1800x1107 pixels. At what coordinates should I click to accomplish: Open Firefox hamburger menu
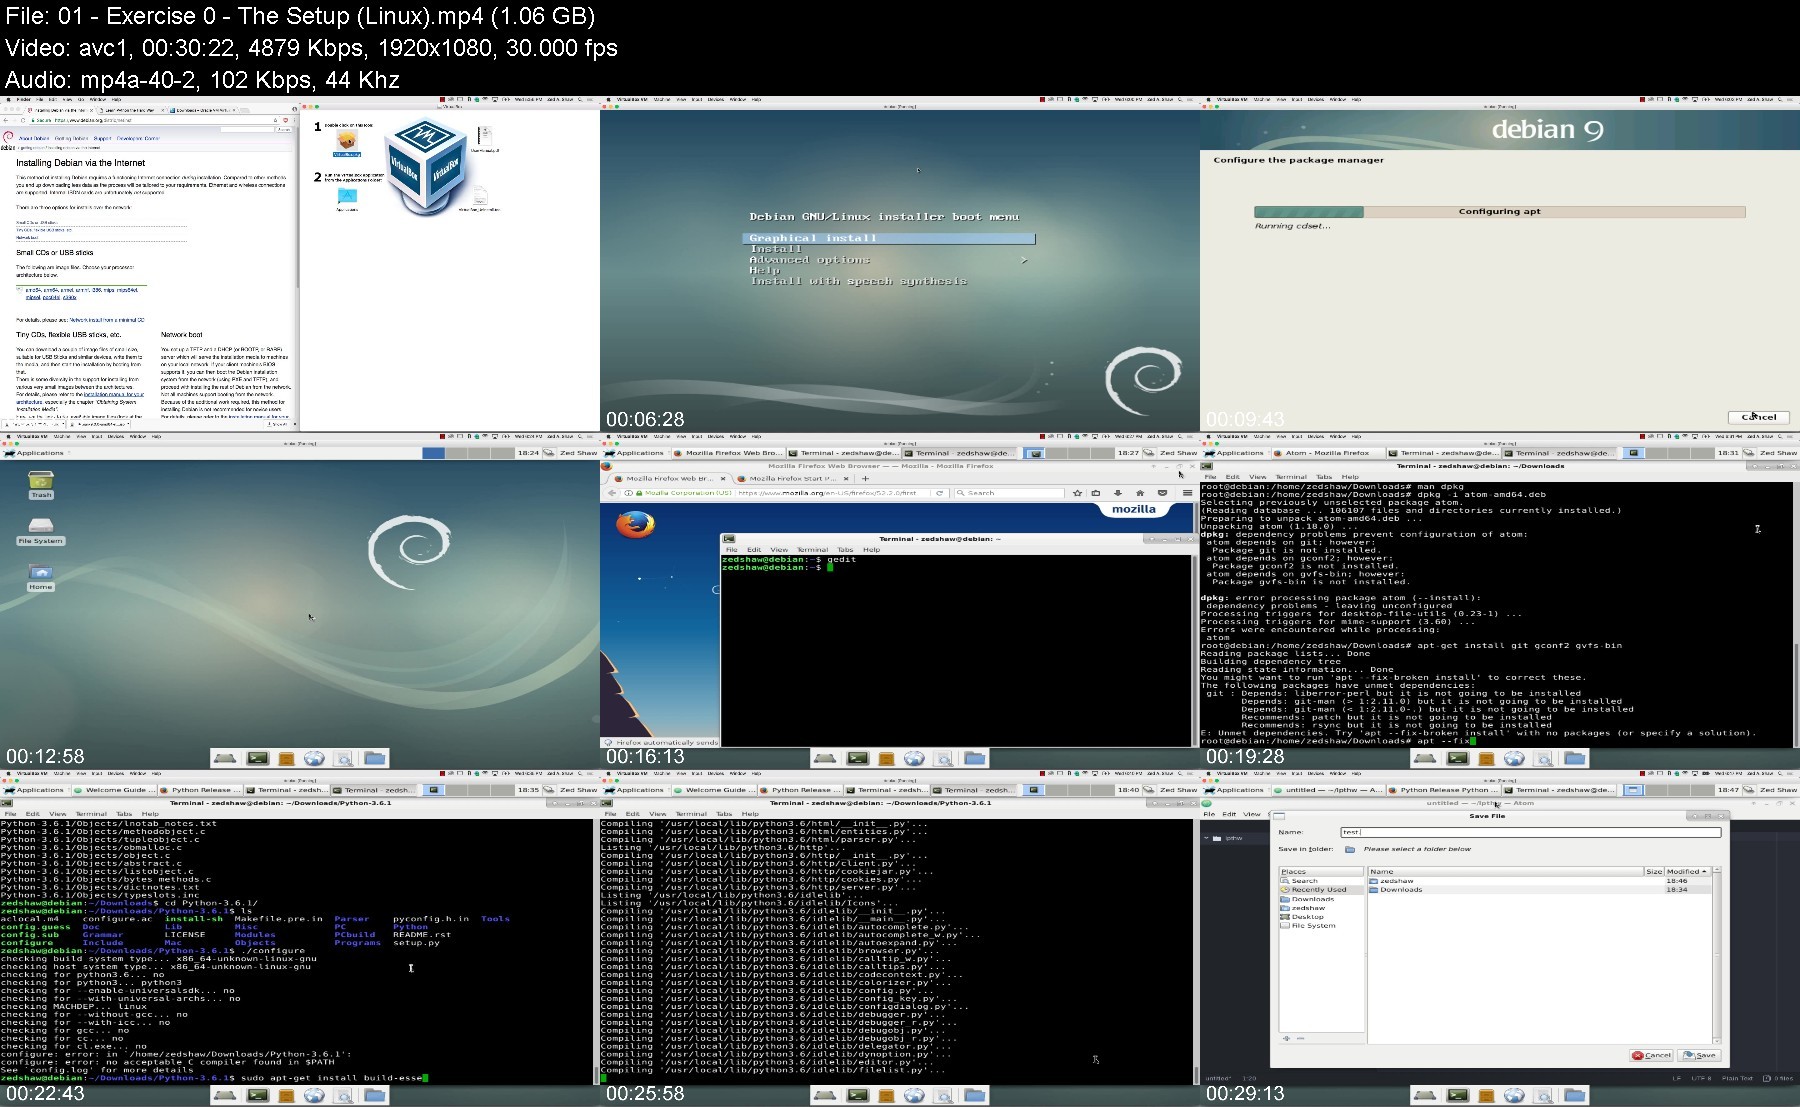pyautogui.click(x=1187, y=493)
